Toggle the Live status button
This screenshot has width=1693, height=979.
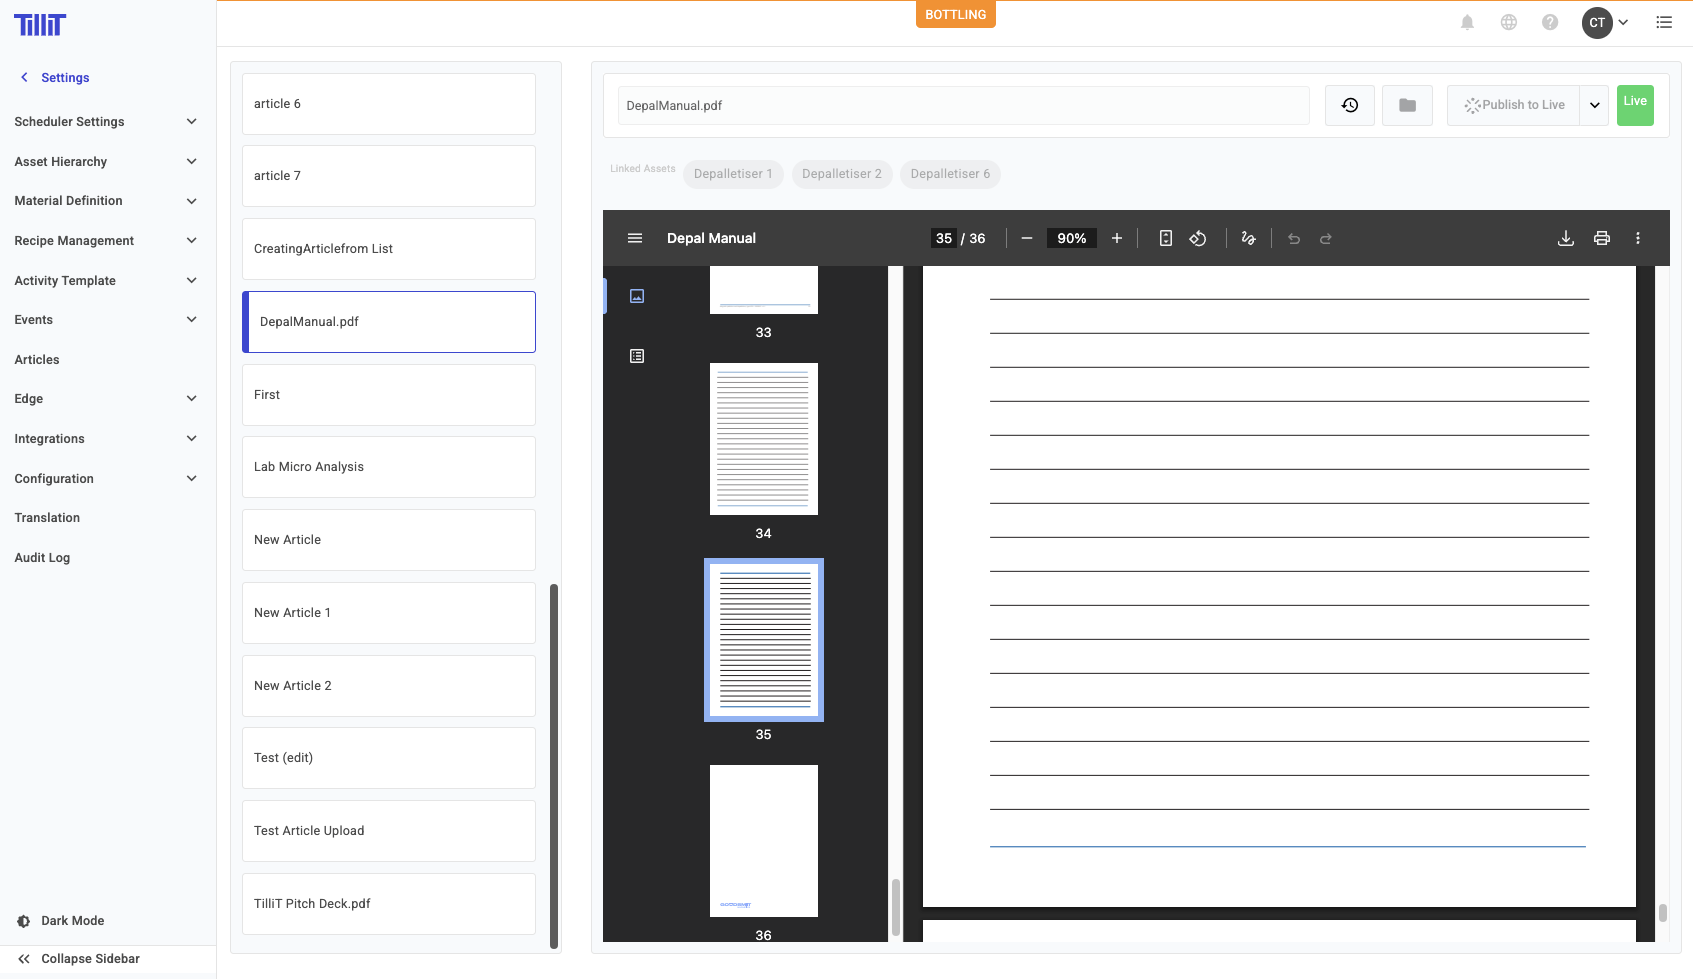[x=1634, y=104]
